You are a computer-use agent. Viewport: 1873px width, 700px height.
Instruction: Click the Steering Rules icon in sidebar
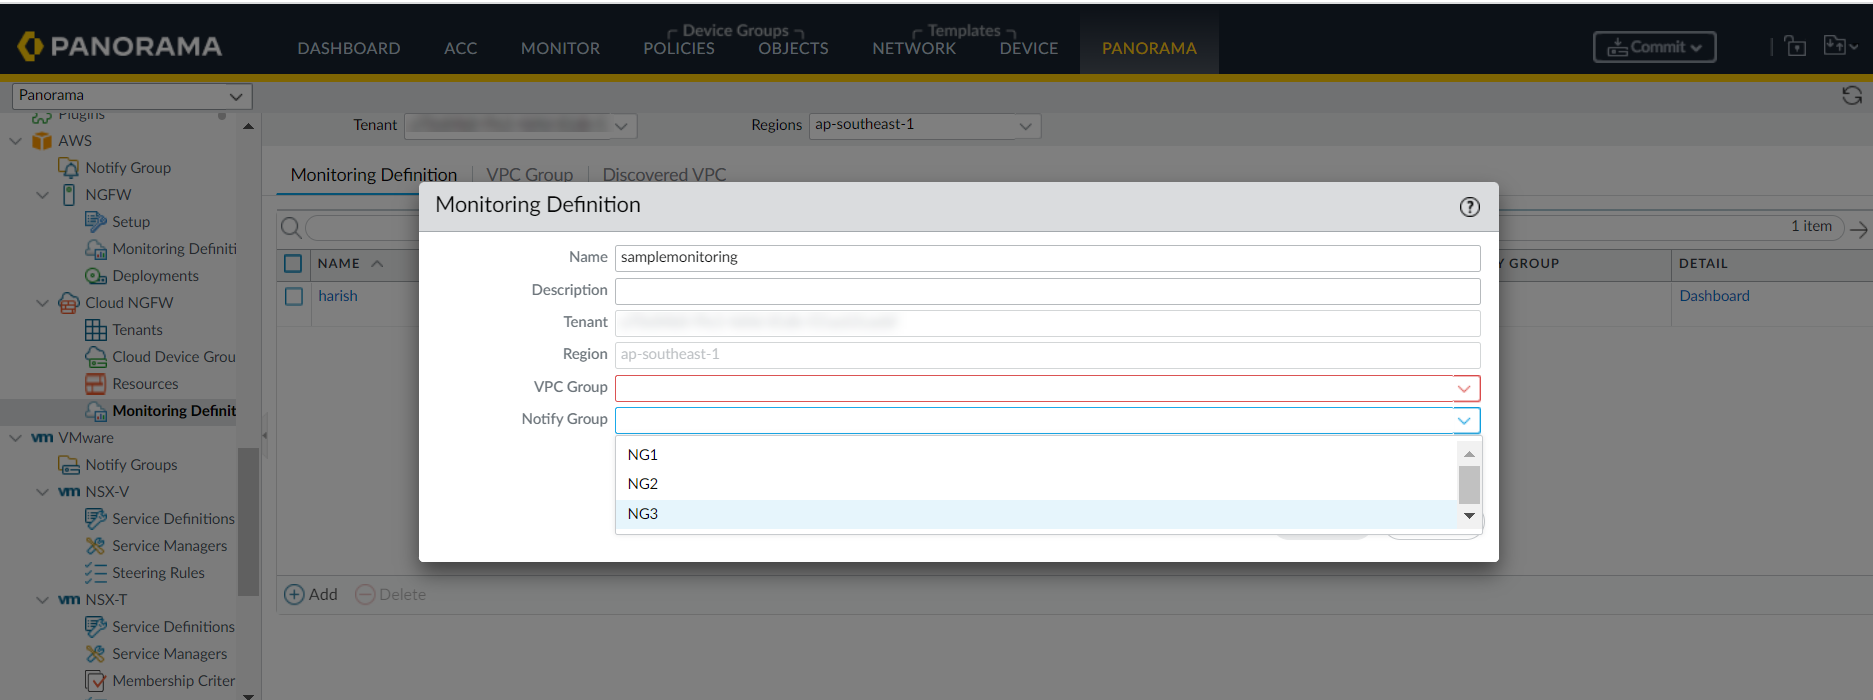pyautogui.click(x=96, y=573)
